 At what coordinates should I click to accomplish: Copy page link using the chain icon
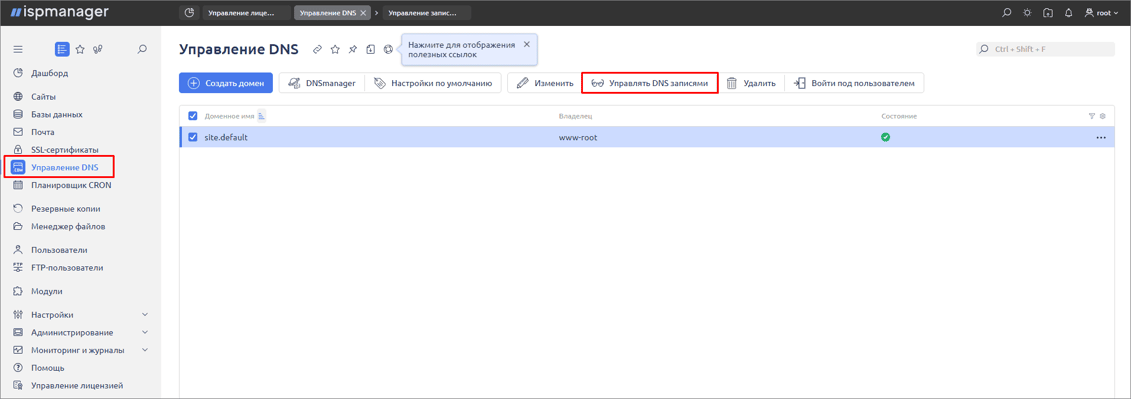(317, 49)
